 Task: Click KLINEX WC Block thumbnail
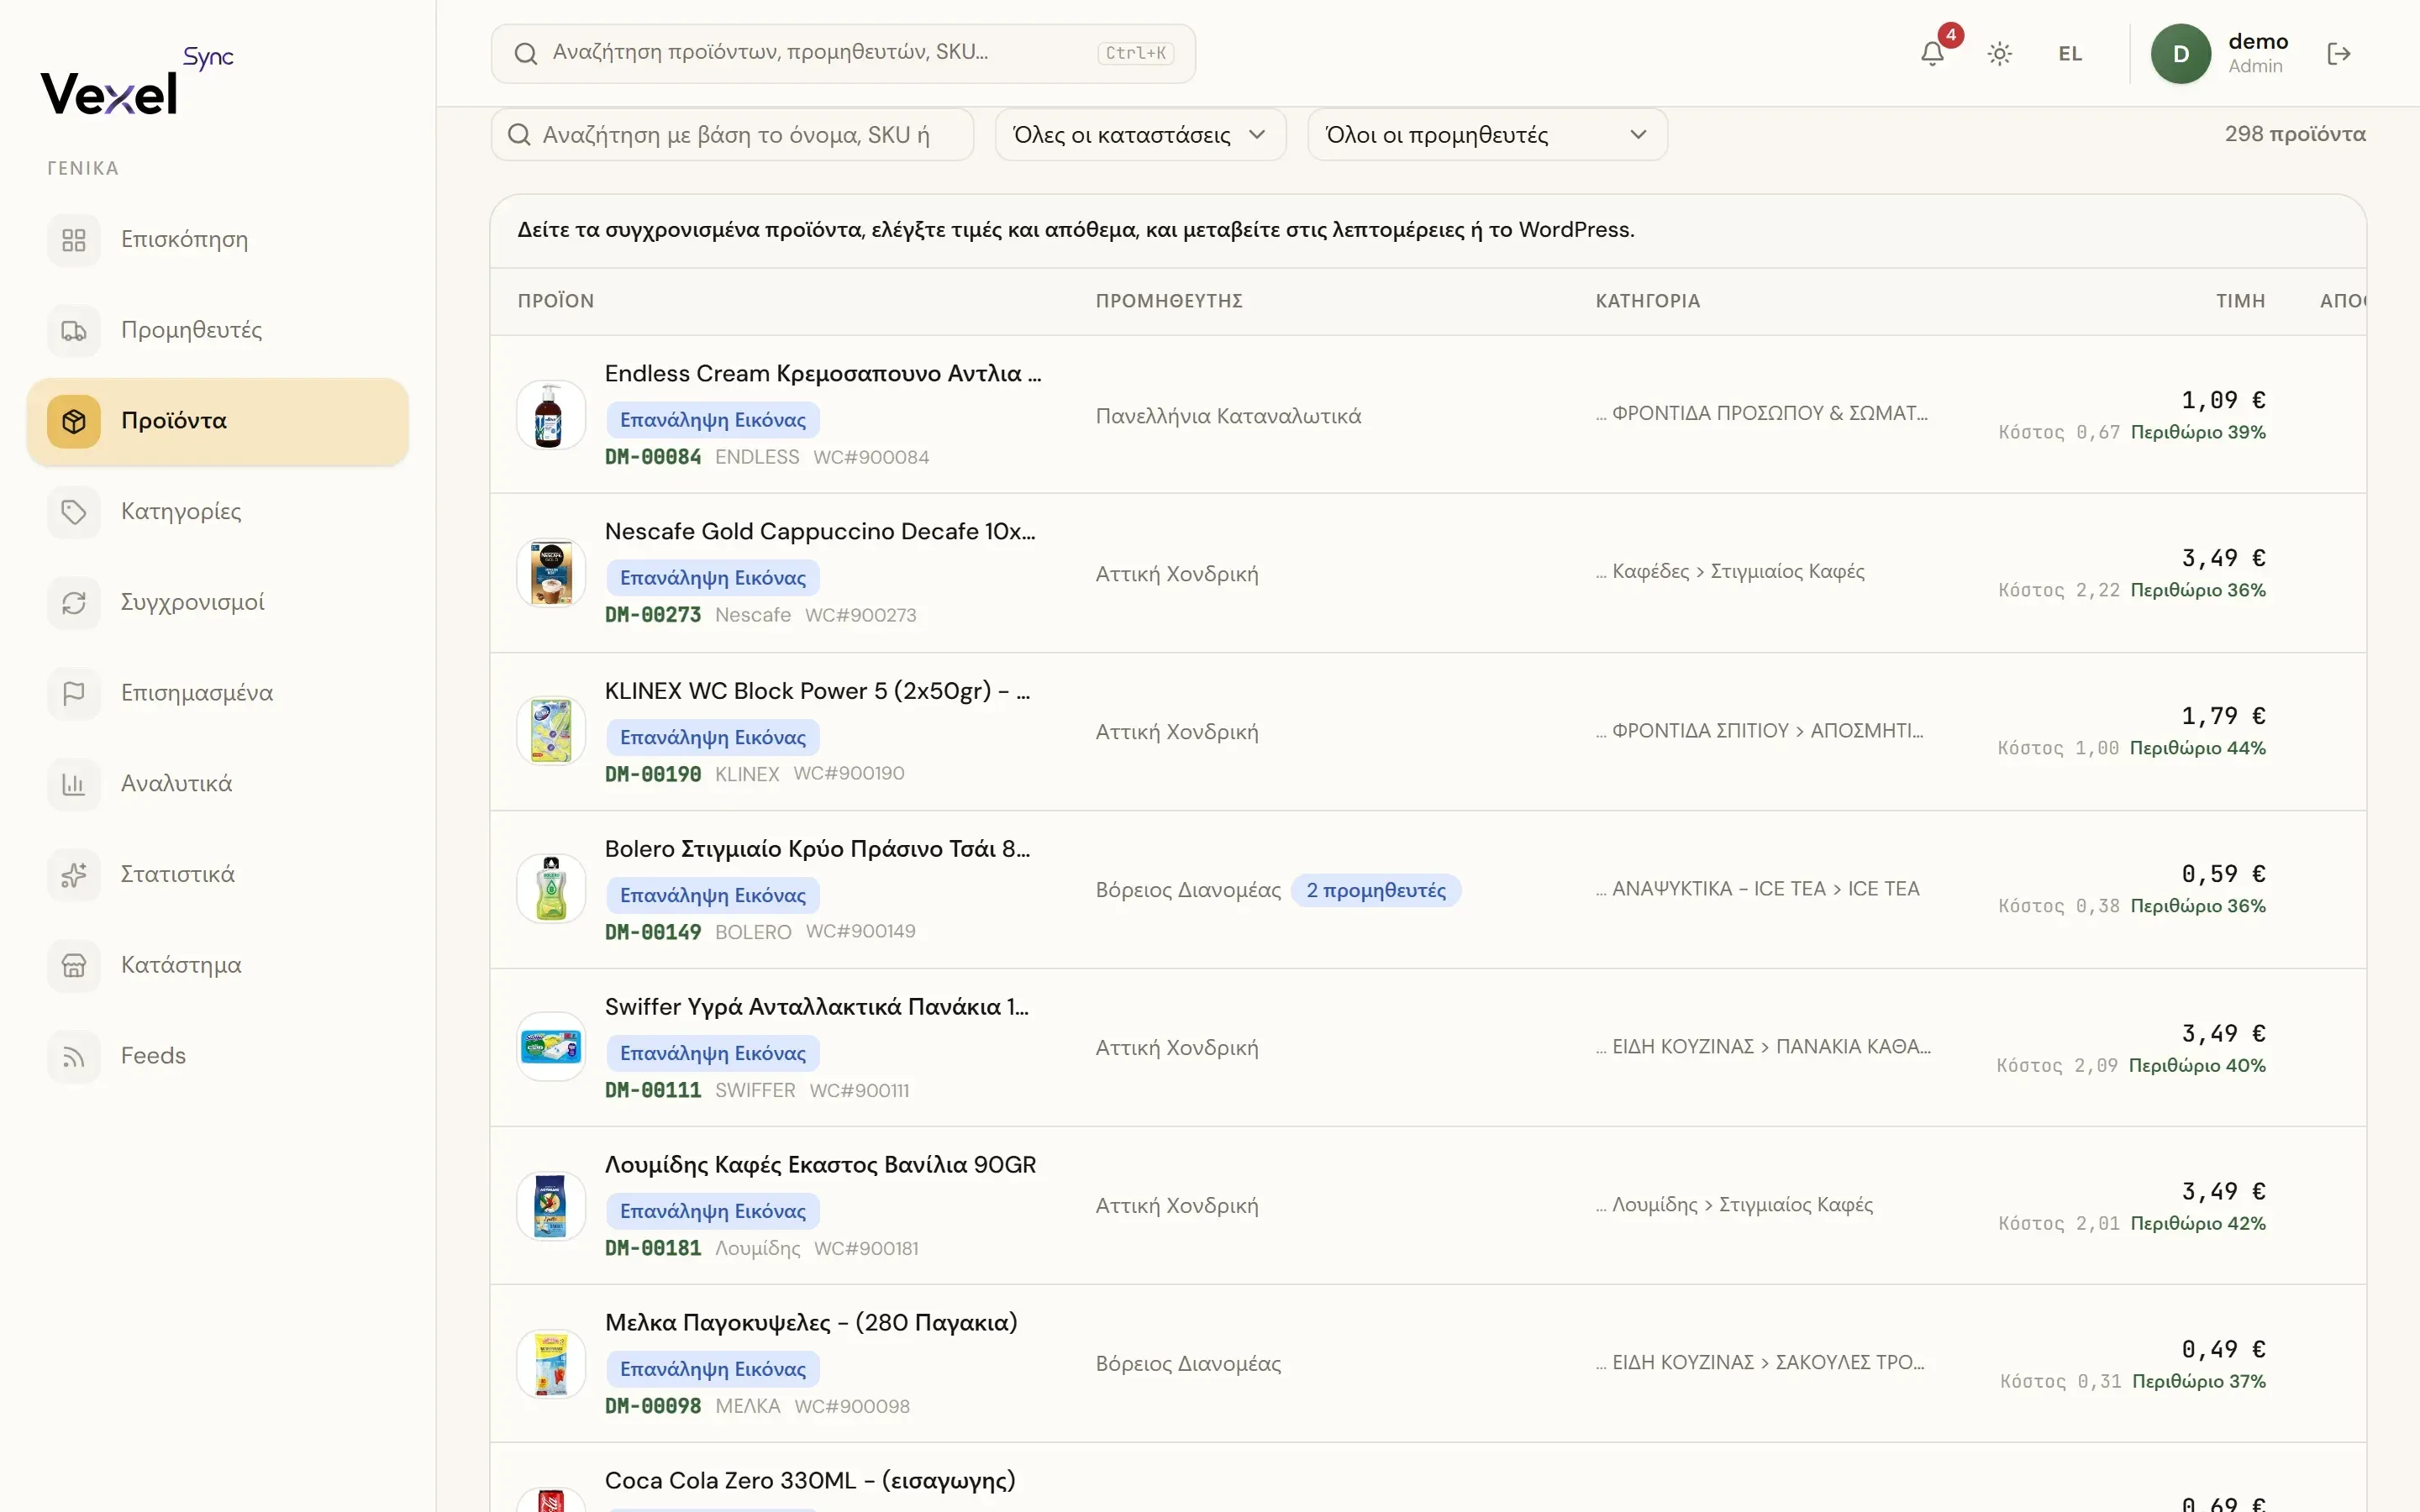tap(550, 731)
